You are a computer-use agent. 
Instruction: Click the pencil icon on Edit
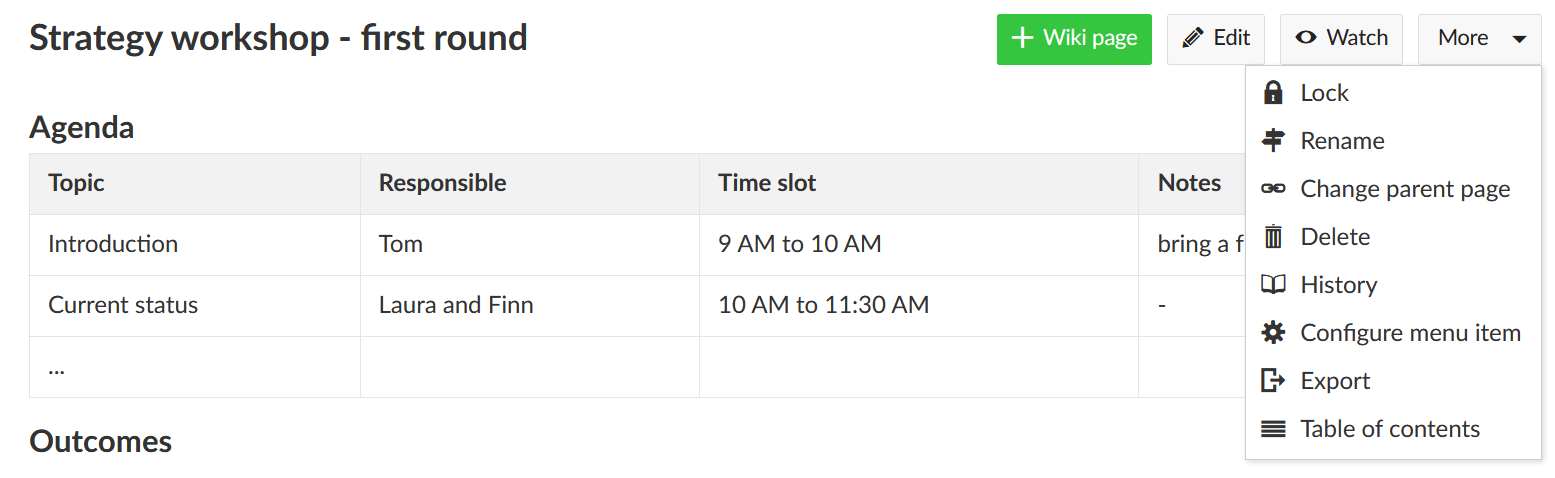pyautogui.click(x=1191, y=39)
